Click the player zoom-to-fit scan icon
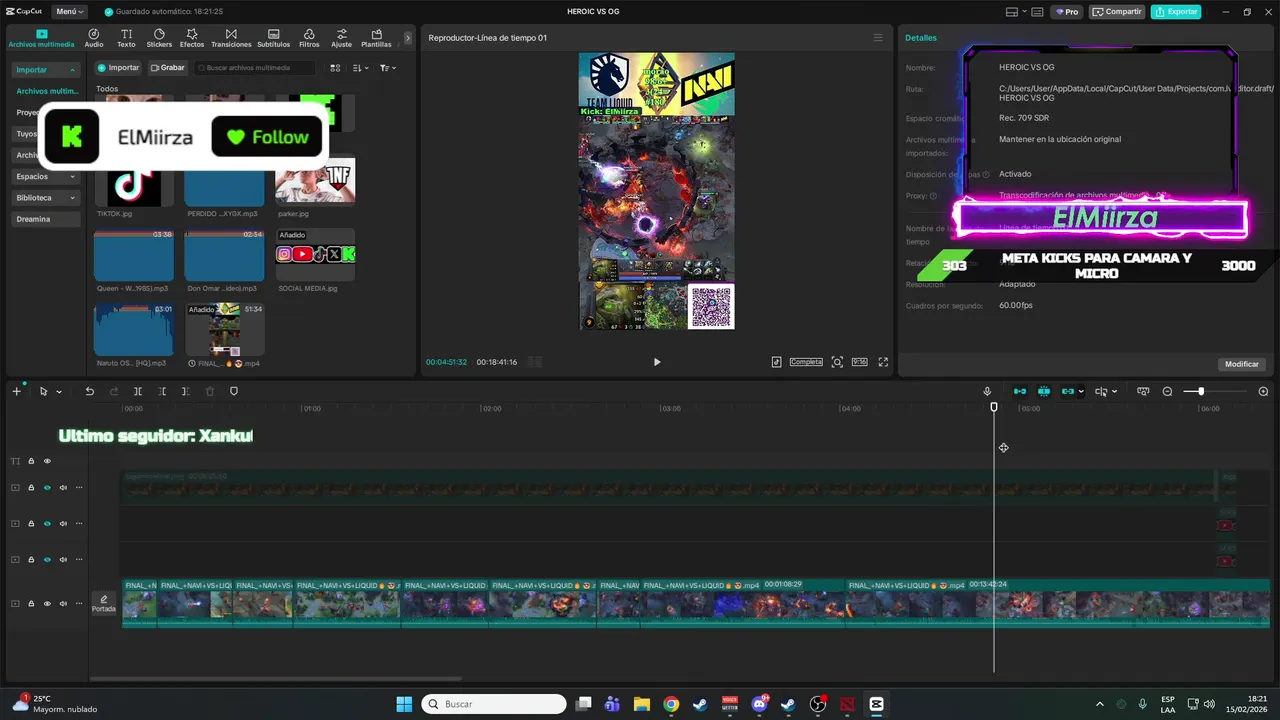Image resolution: width=1280 pixels, height=720 pixels. 837,362
